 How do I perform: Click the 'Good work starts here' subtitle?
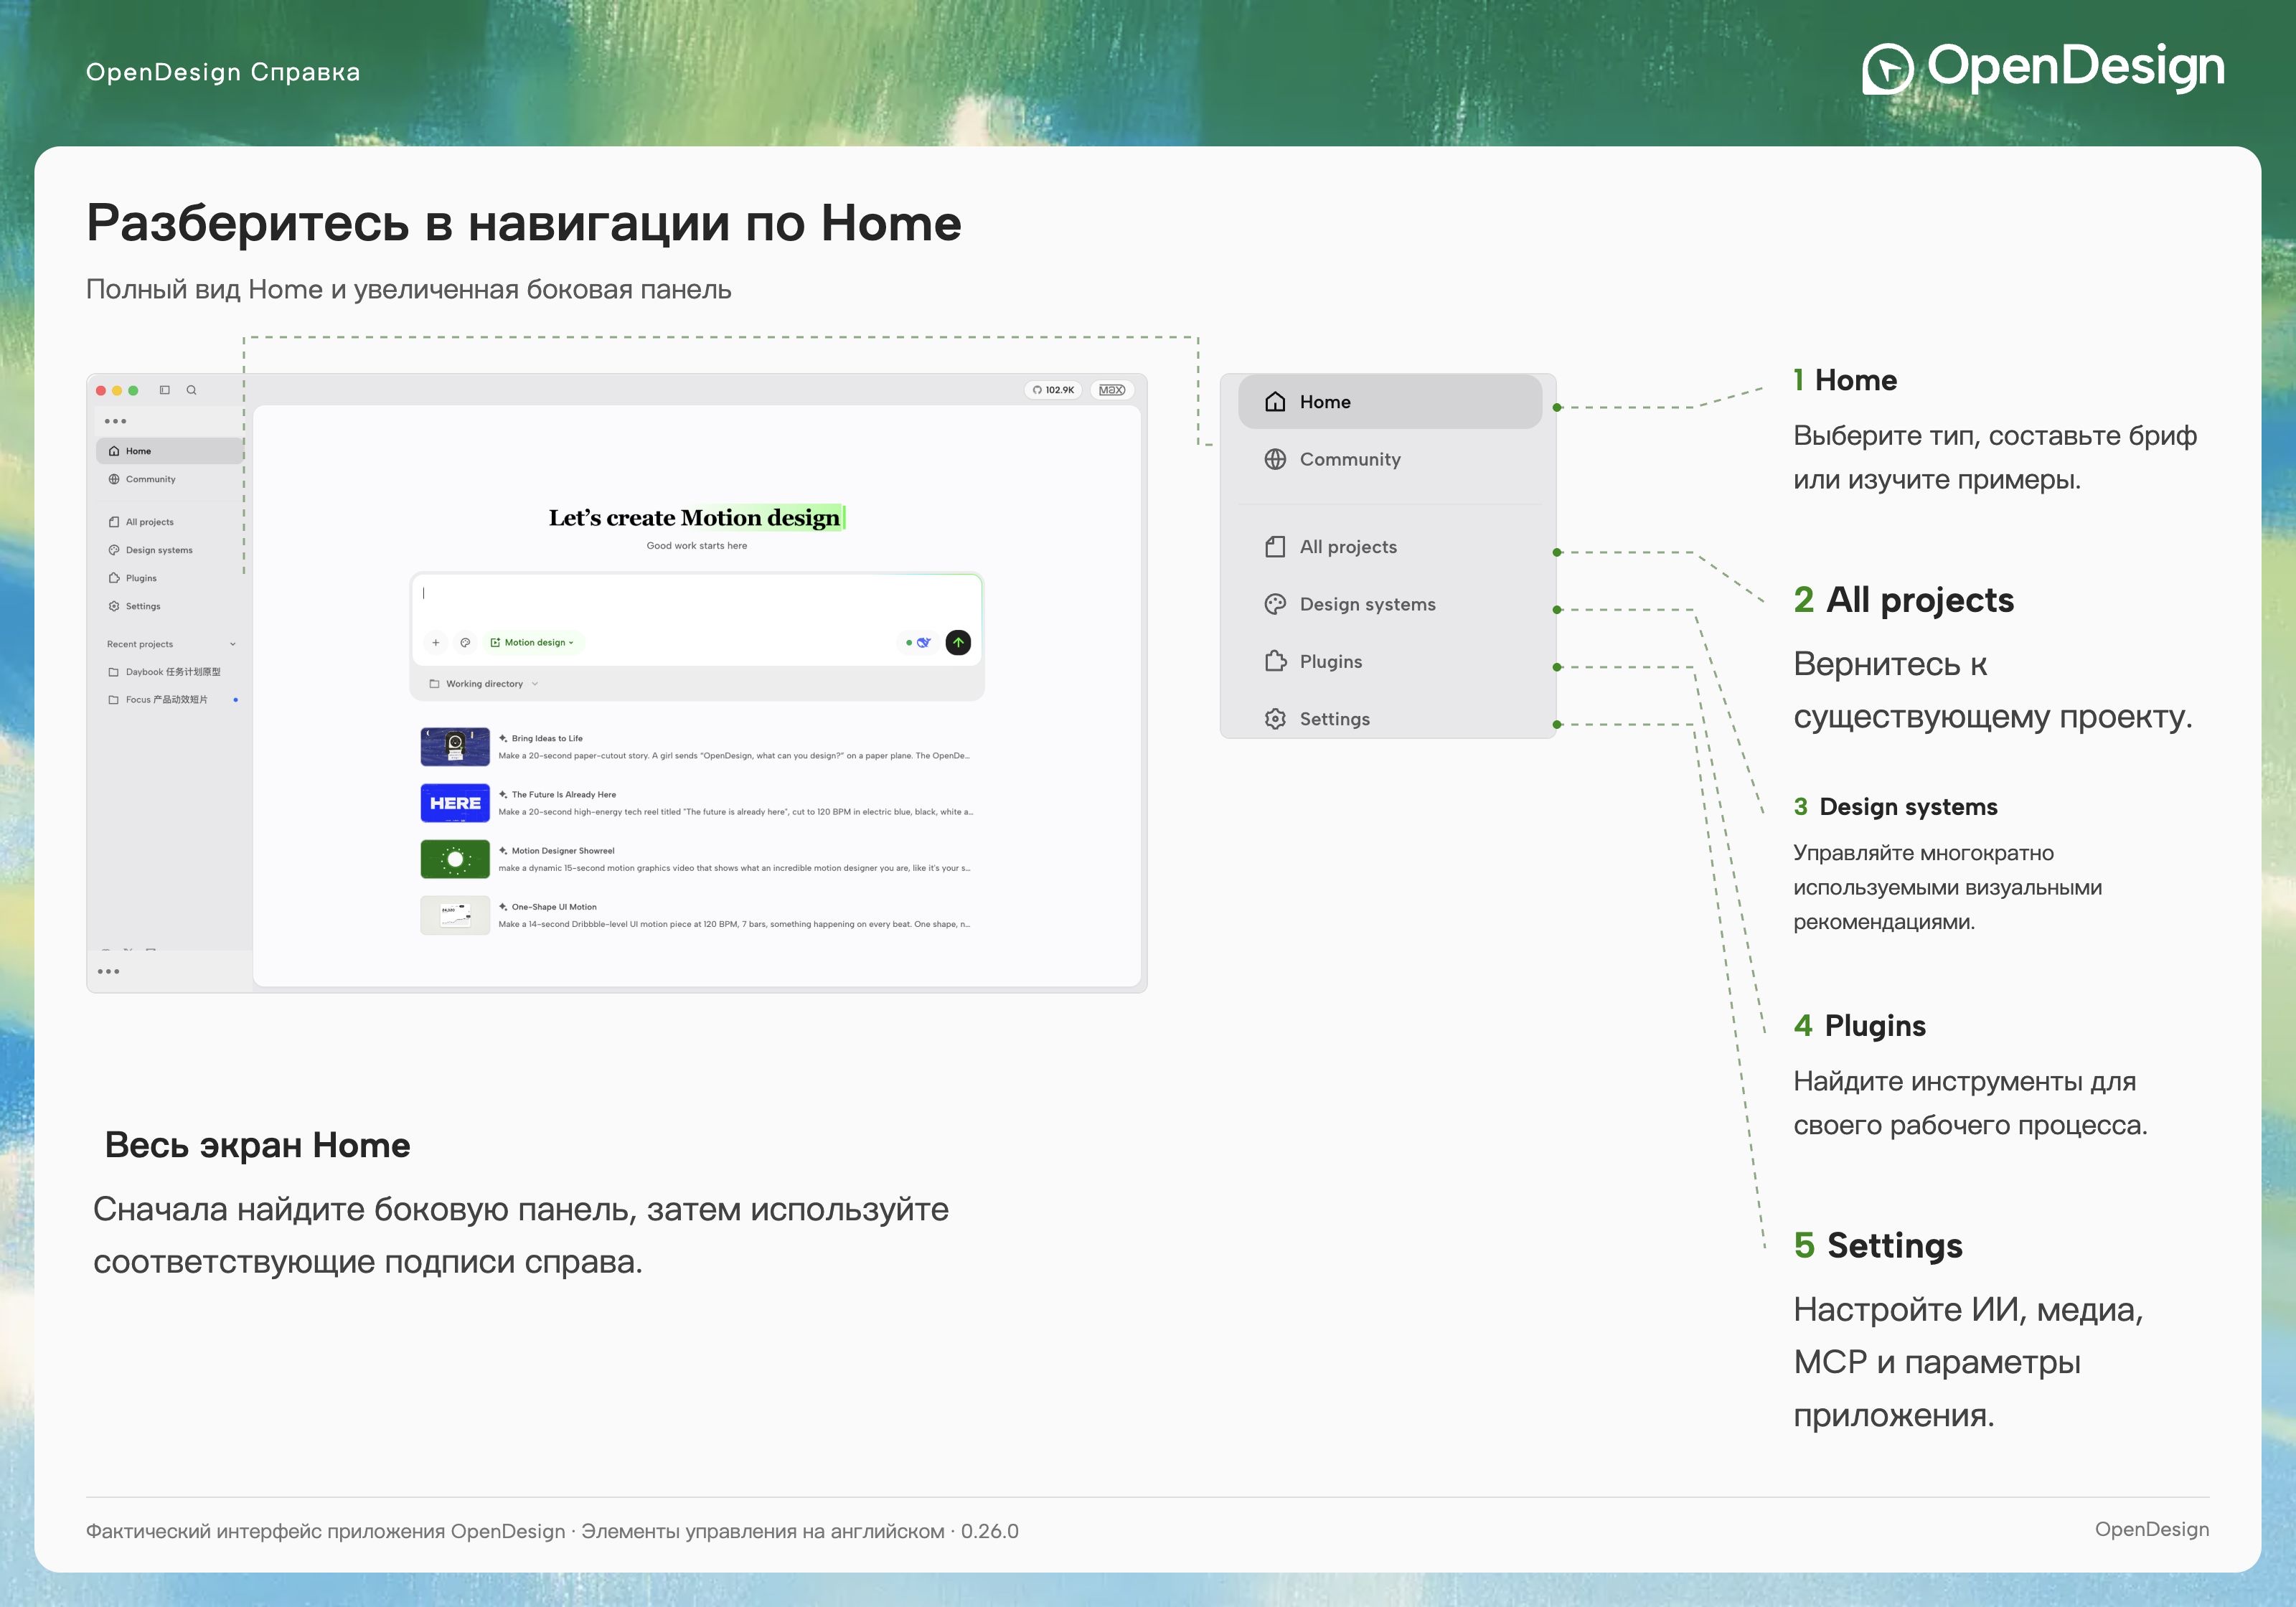(x=697, y=546)
